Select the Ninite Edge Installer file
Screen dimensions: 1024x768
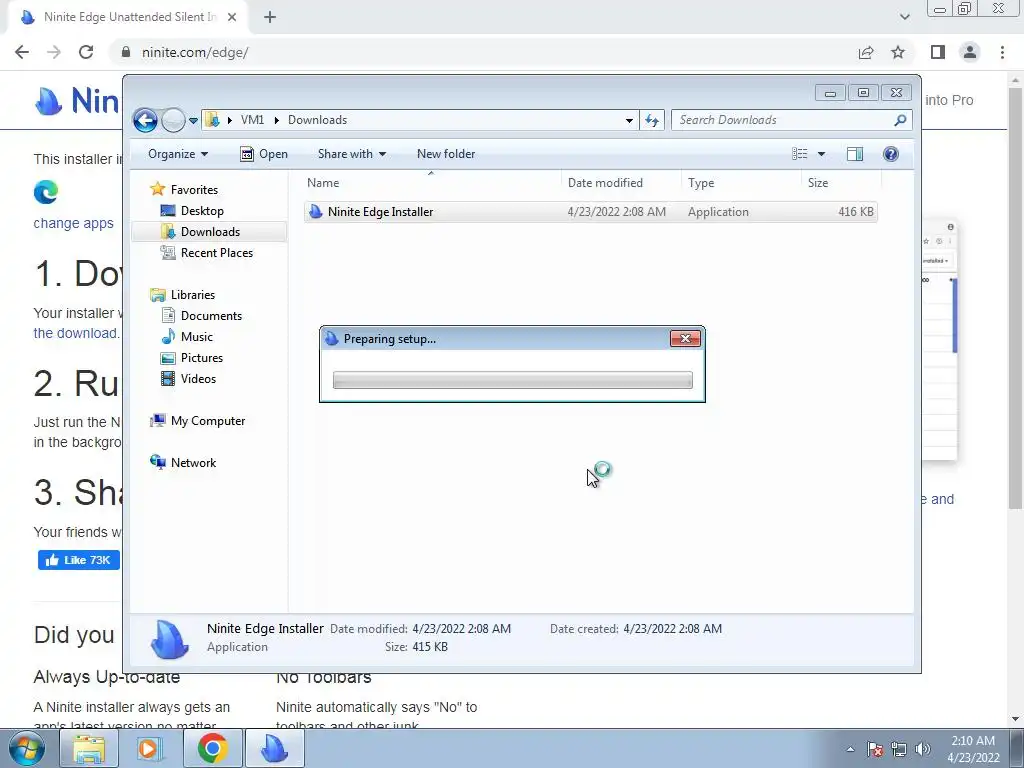pyautogui.click(x=590, y=212)
